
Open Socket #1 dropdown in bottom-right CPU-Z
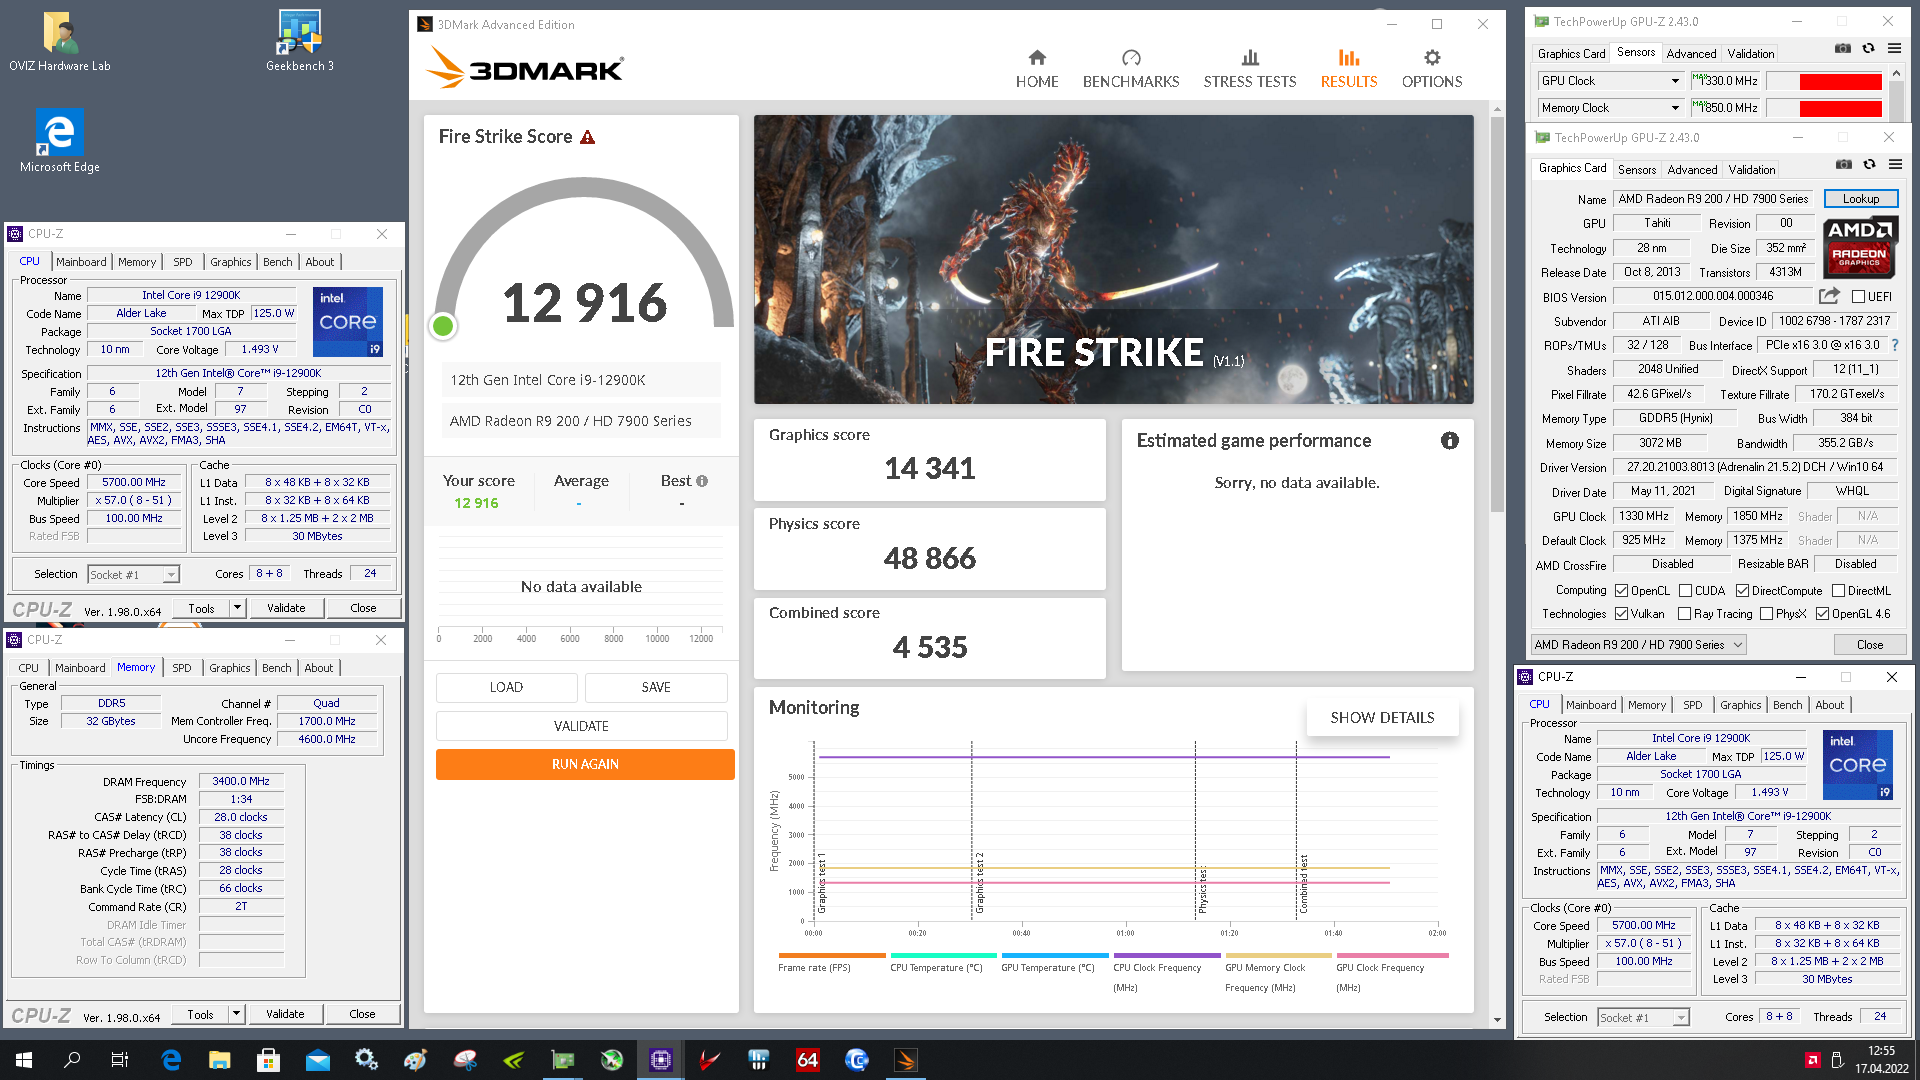[x=1644, y=1018]
